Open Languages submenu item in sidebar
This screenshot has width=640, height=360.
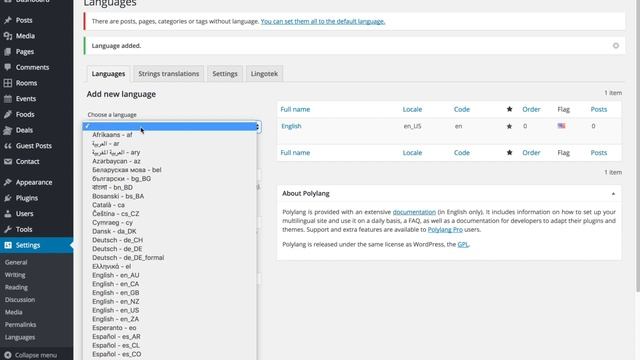20,338
